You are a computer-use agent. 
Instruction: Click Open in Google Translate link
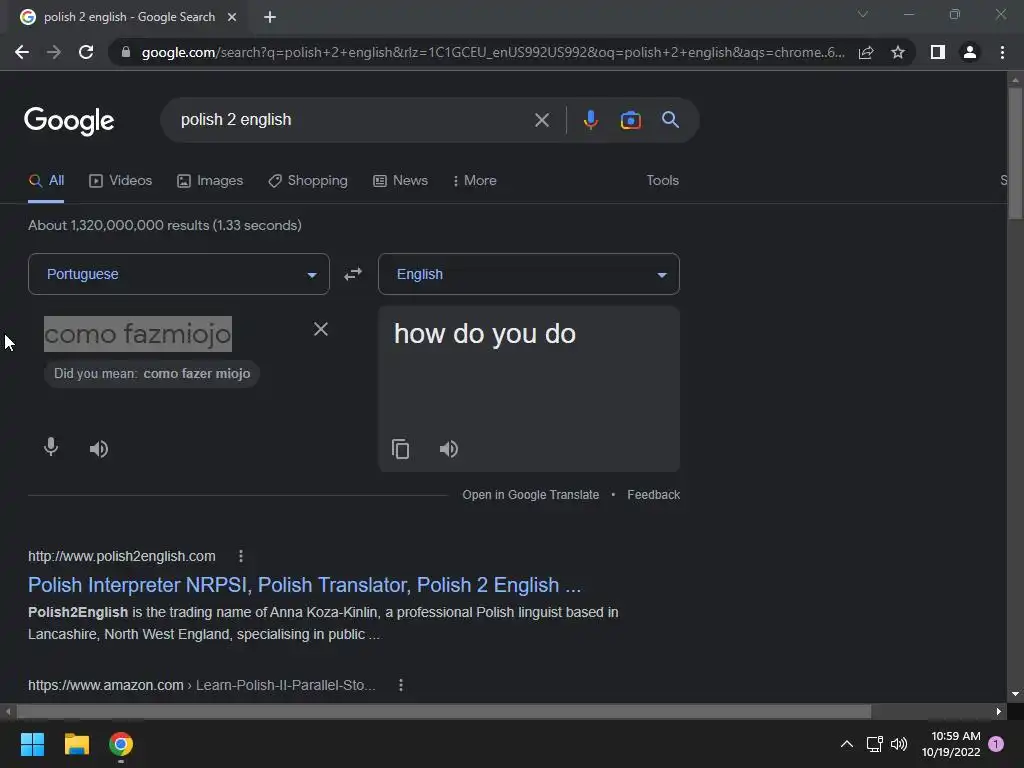click(x=530, y=495)
